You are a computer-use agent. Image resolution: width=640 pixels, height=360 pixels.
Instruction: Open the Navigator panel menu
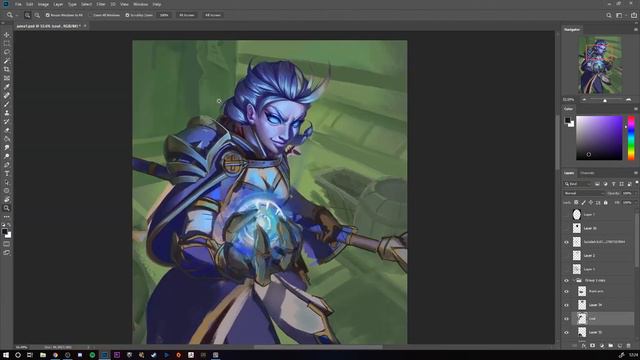coord(636,29)
